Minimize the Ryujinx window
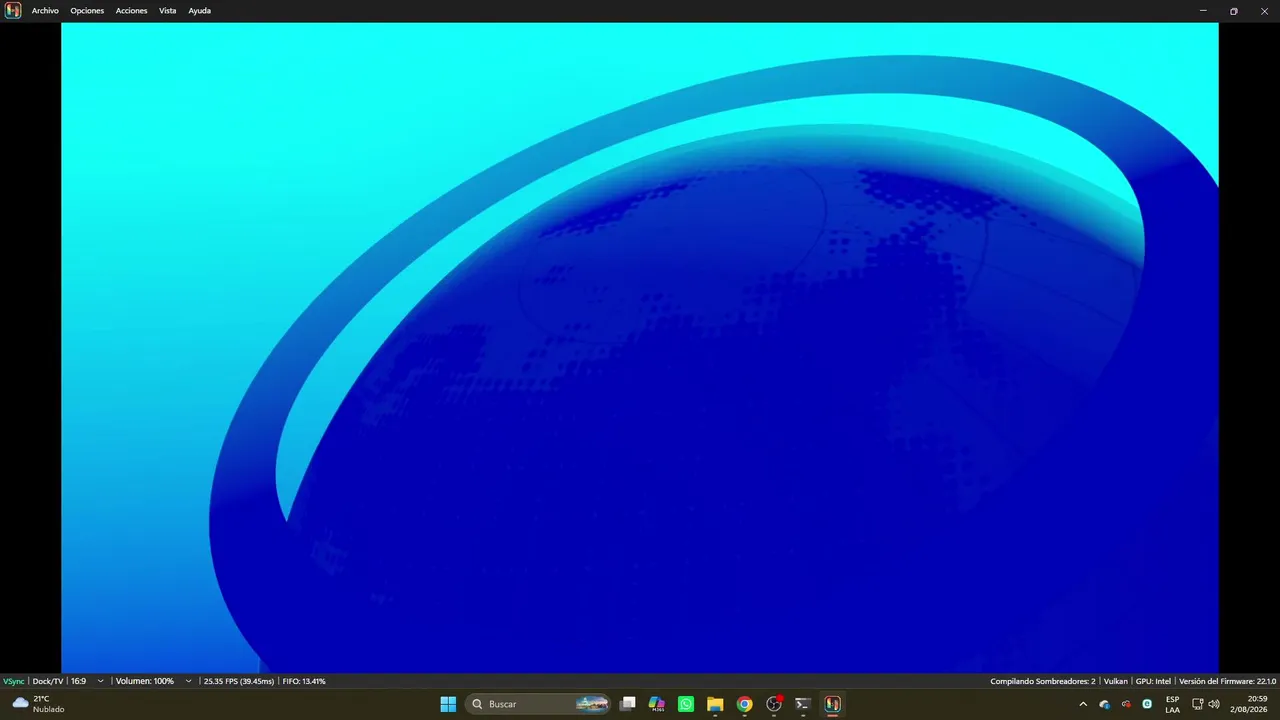The height and width of the screenshot is (720, 1280). [1203, 11]
